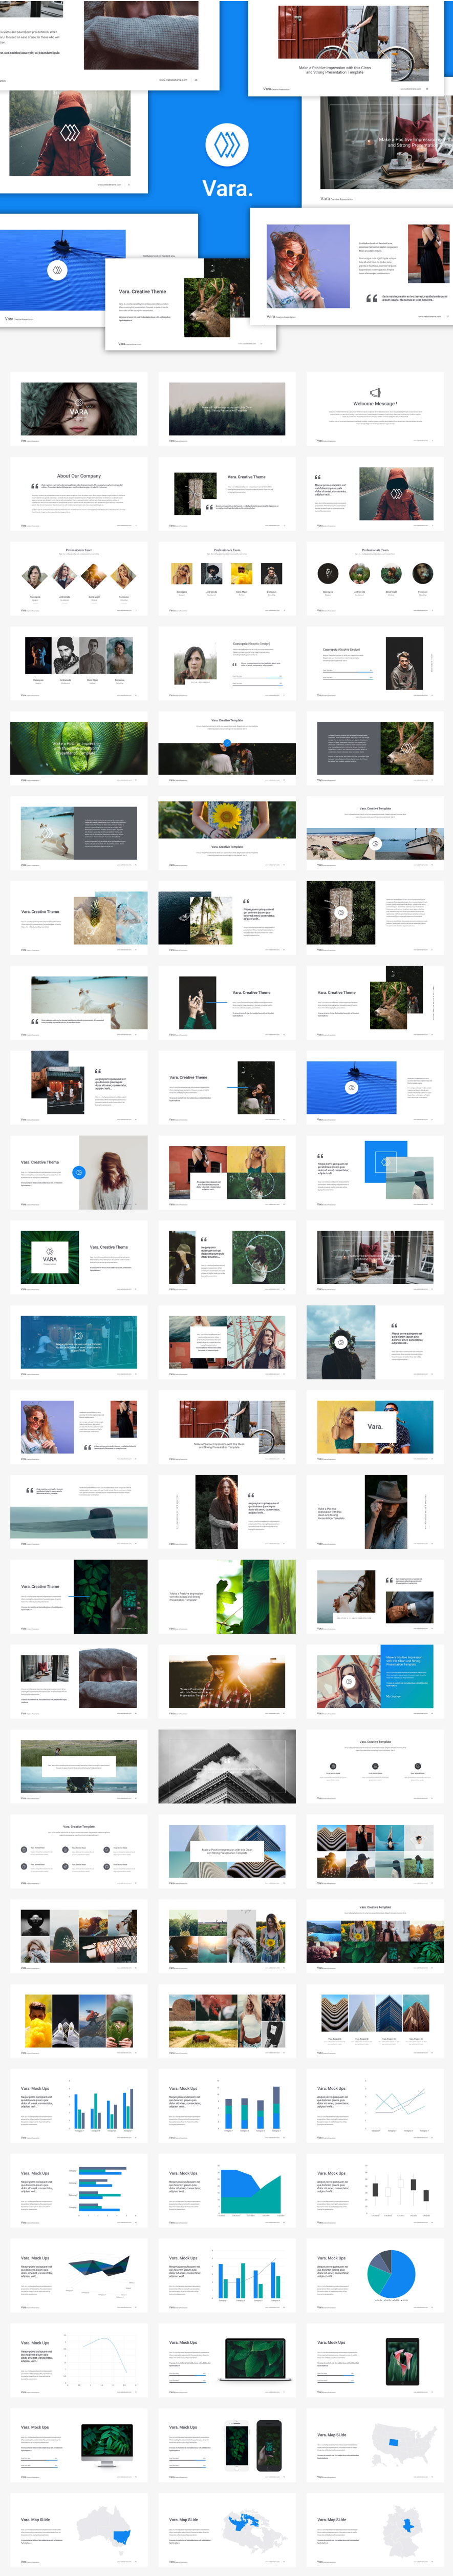Select the white 'Vara.' box on the yellow slide

tap(375, 1426)
